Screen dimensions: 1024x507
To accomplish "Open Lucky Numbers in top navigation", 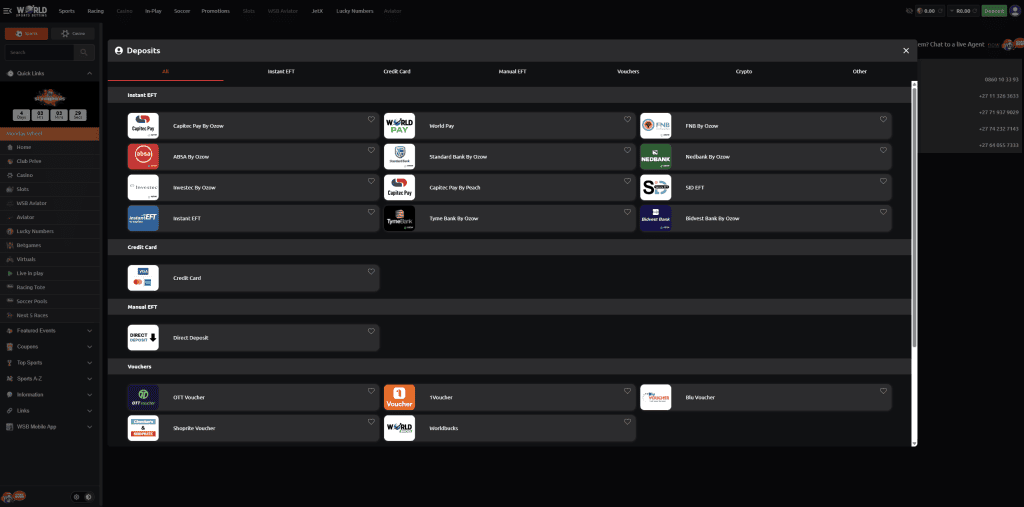I will (355, 11).
